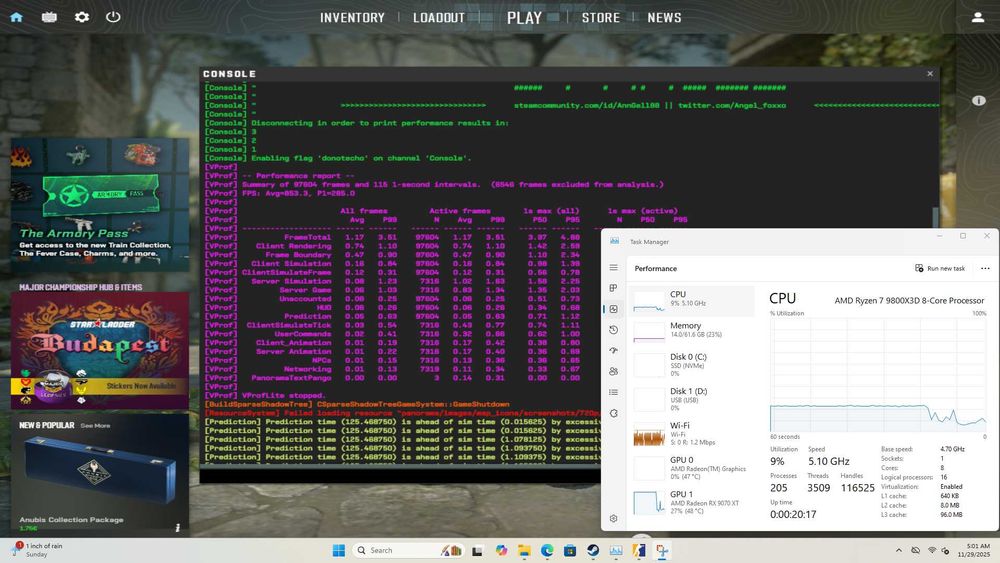Select Disk 1 (D:) performance entry

(x=692, y=399)
